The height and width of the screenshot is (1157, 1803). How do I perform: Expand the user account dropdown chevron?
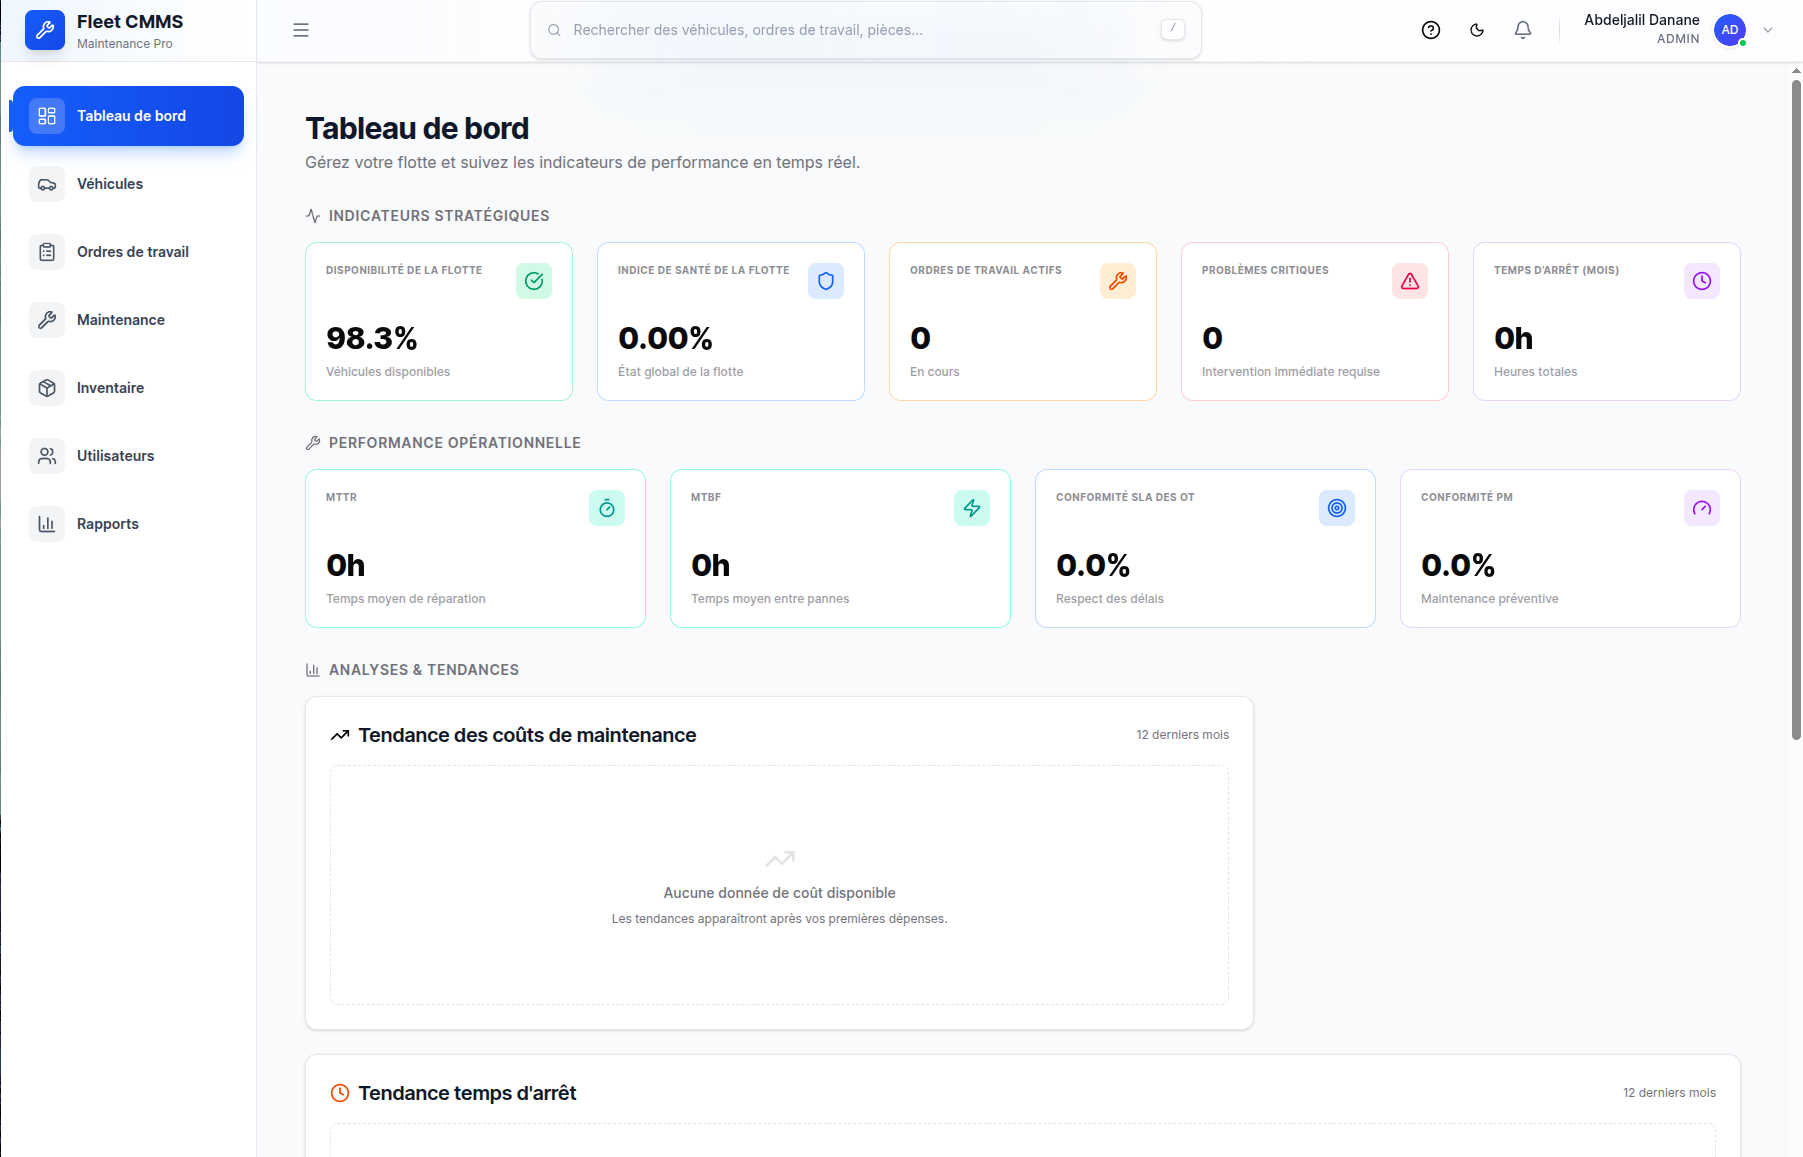(1768, 30)
